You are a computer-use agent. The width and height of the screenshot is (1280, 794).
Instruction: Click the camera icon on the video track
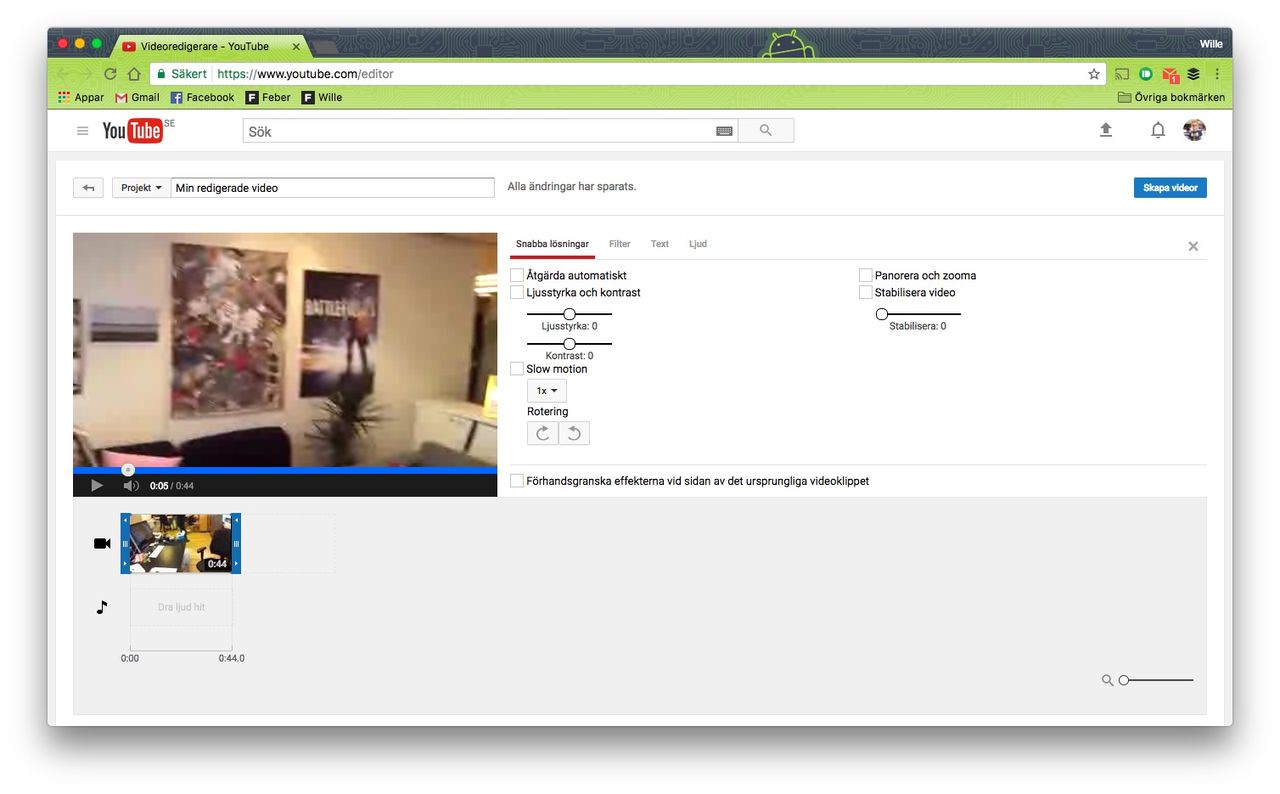tap(101, 543)
